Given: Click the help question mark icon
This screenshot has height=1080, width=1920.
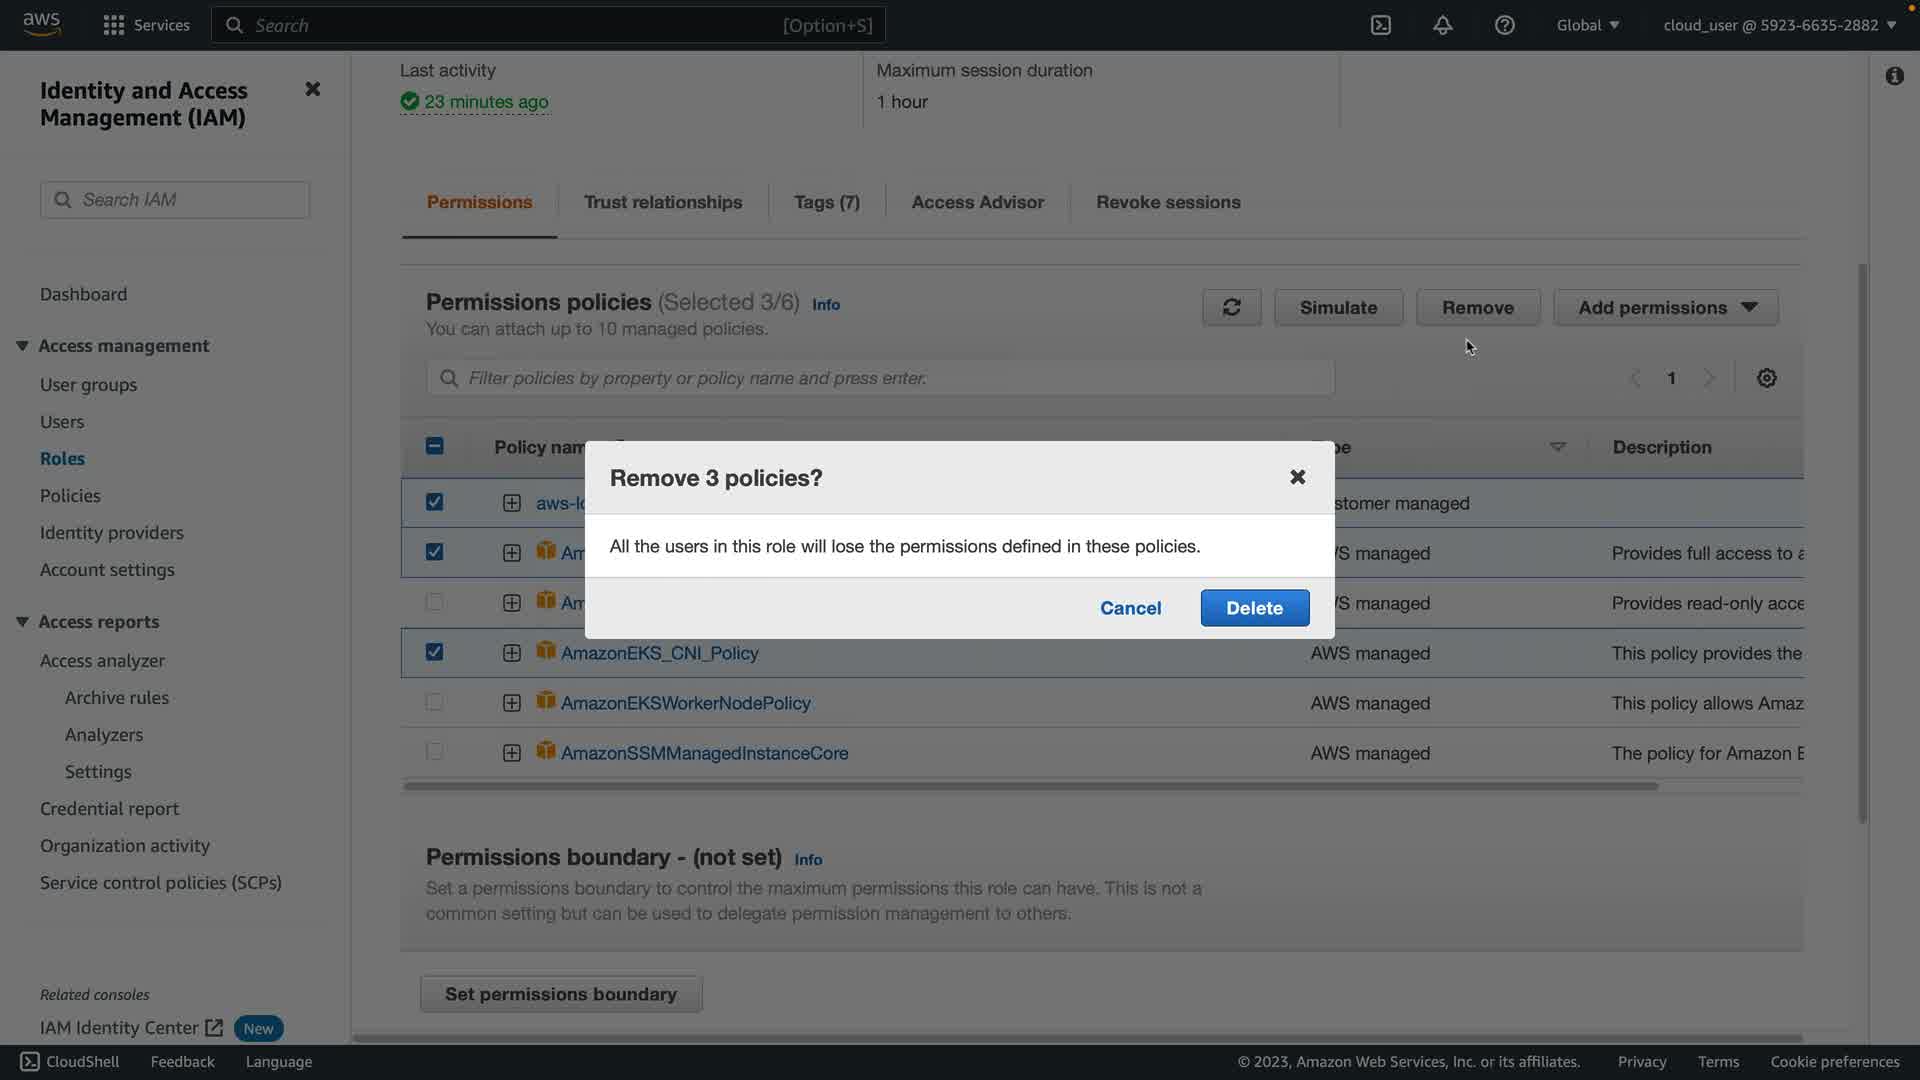Looking at the screenshot, I should (1504, 25).
